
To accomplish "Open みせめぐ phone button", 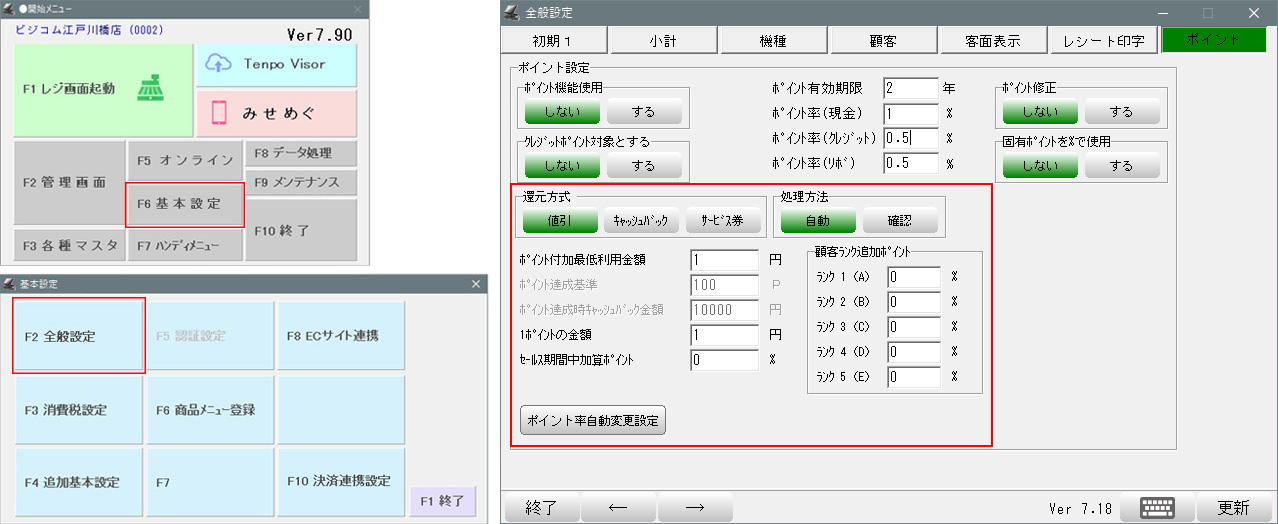I will click(275, 113).
